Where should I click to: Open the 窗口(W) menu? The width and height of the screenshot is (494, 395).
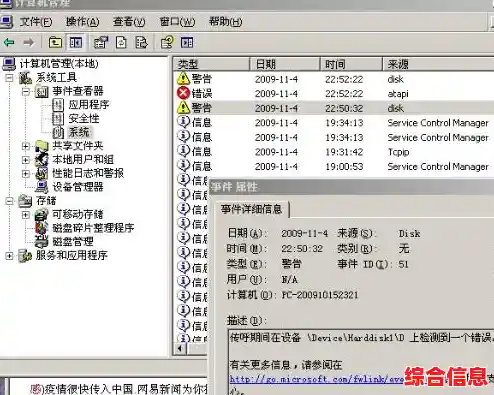(177, 22)
